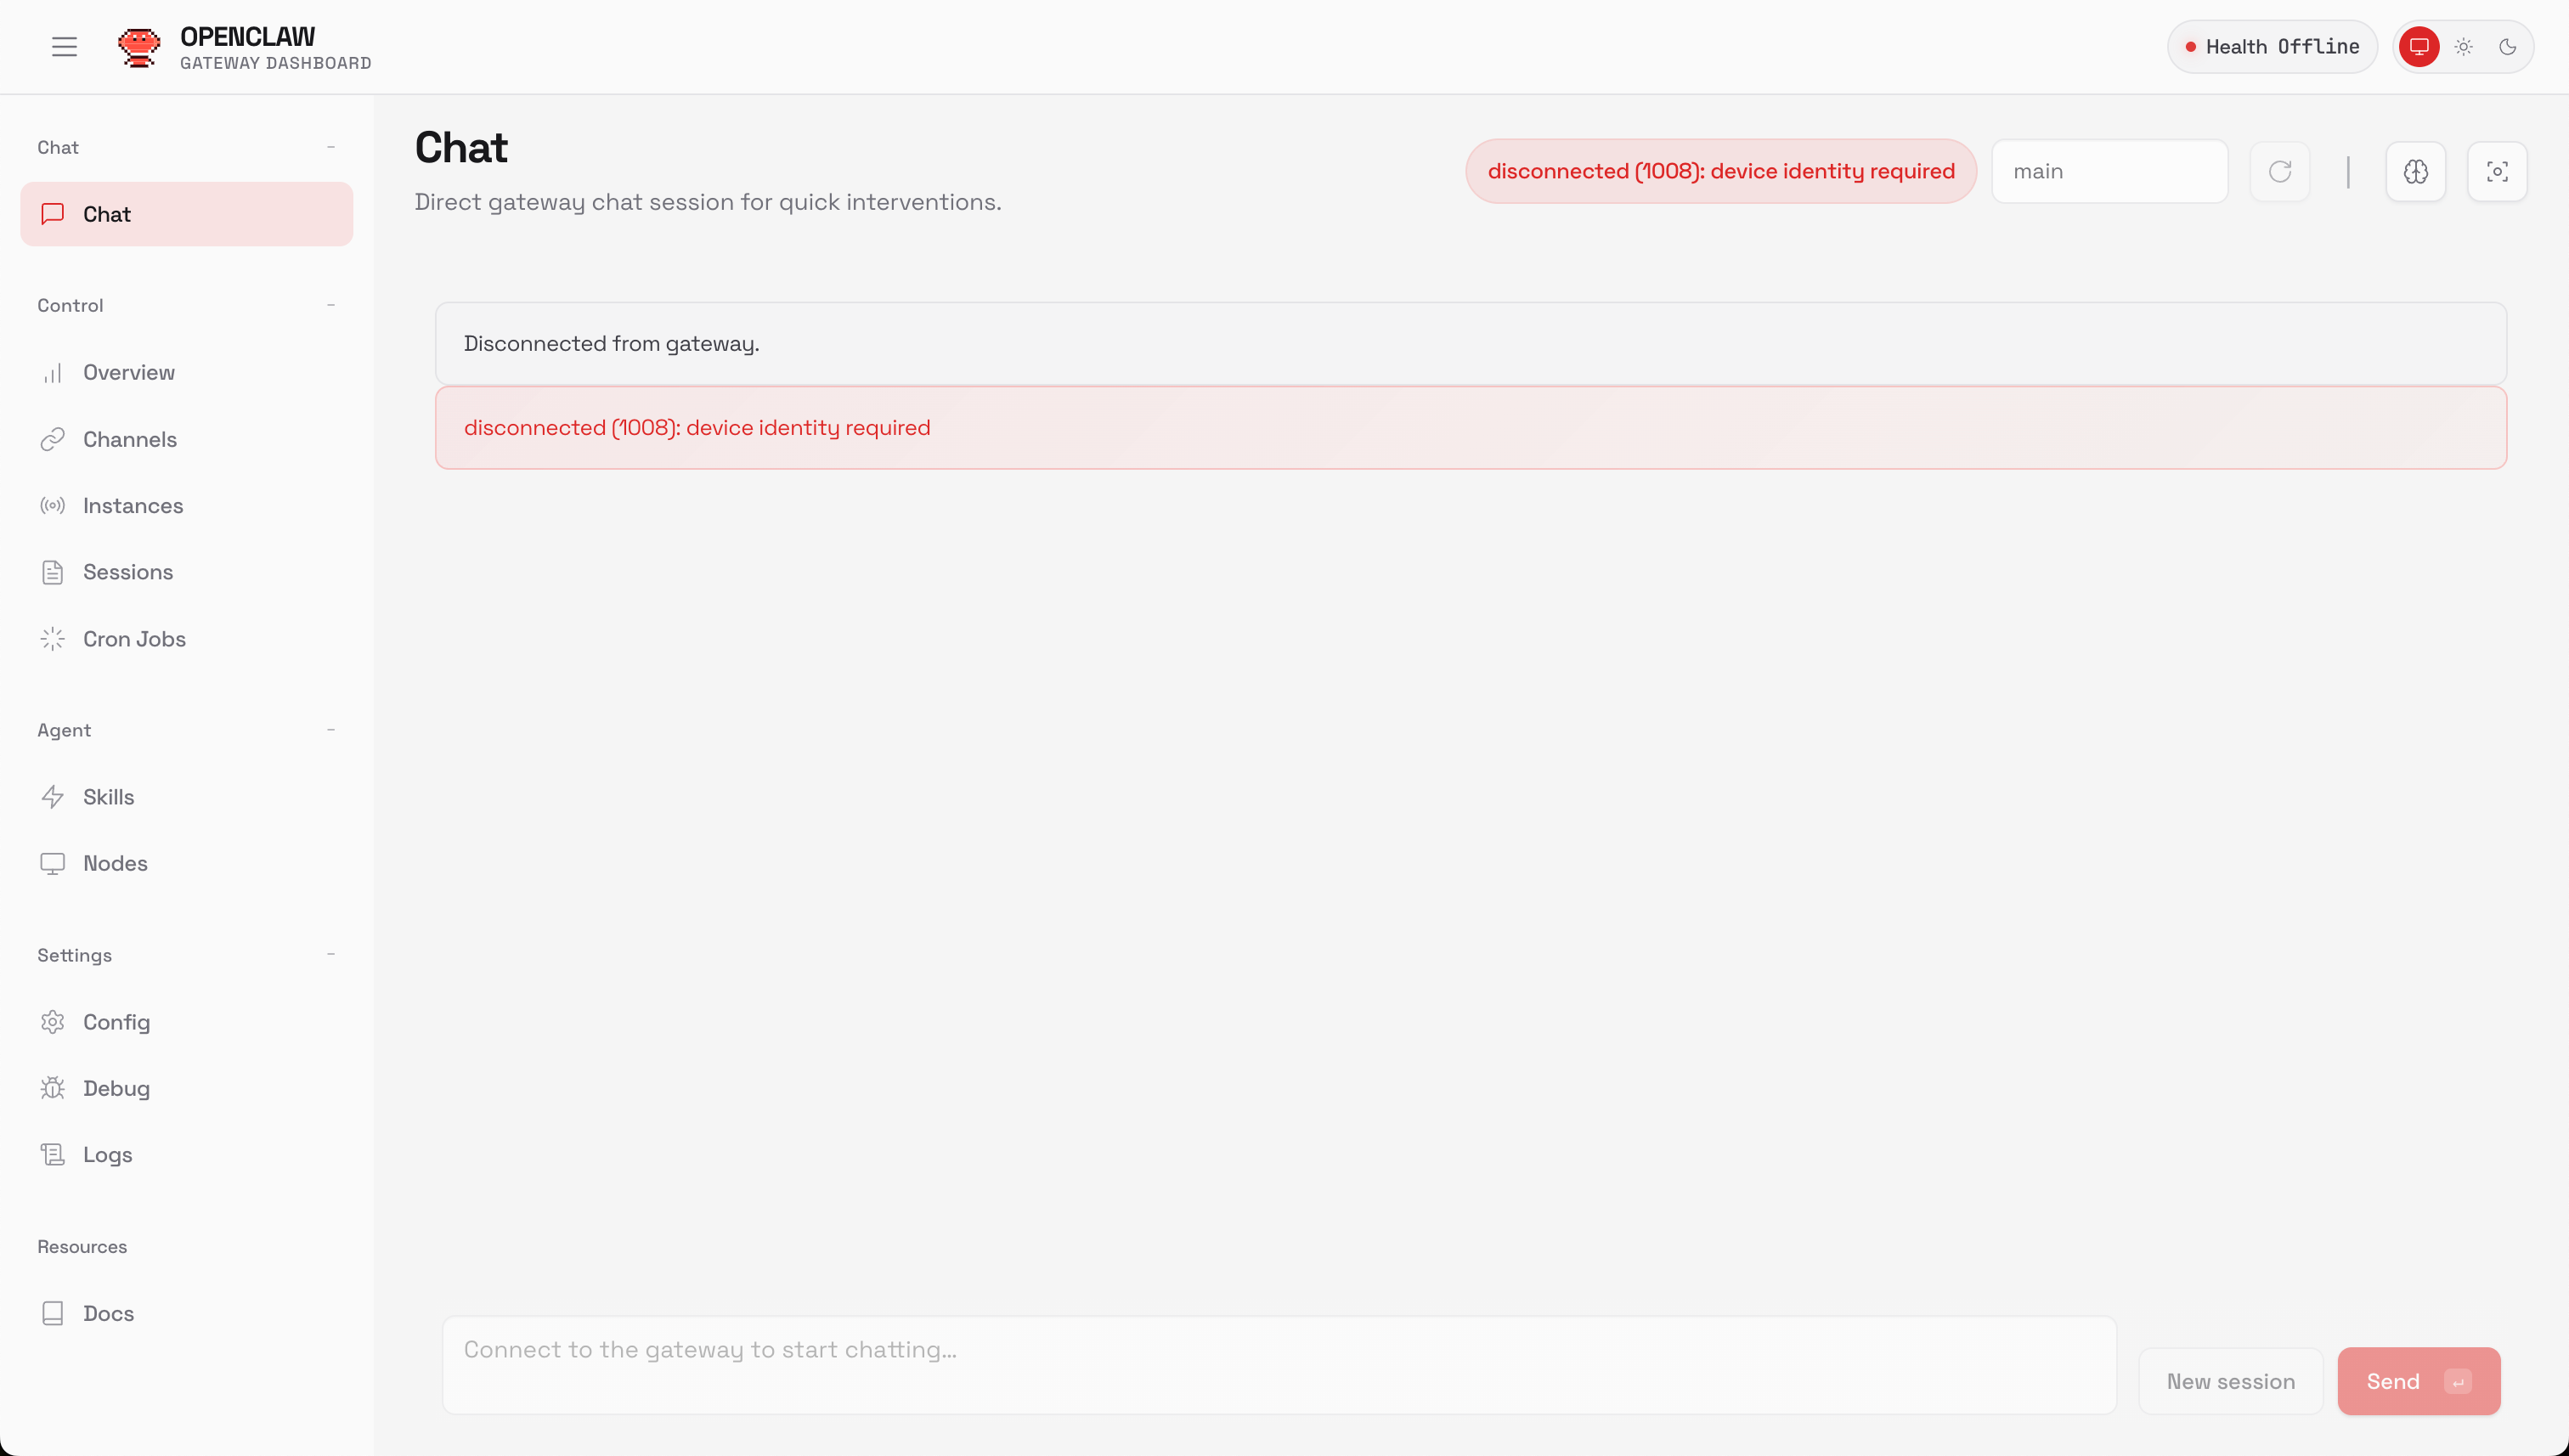Switch to light theme sun icon

tap(2463, 47)
